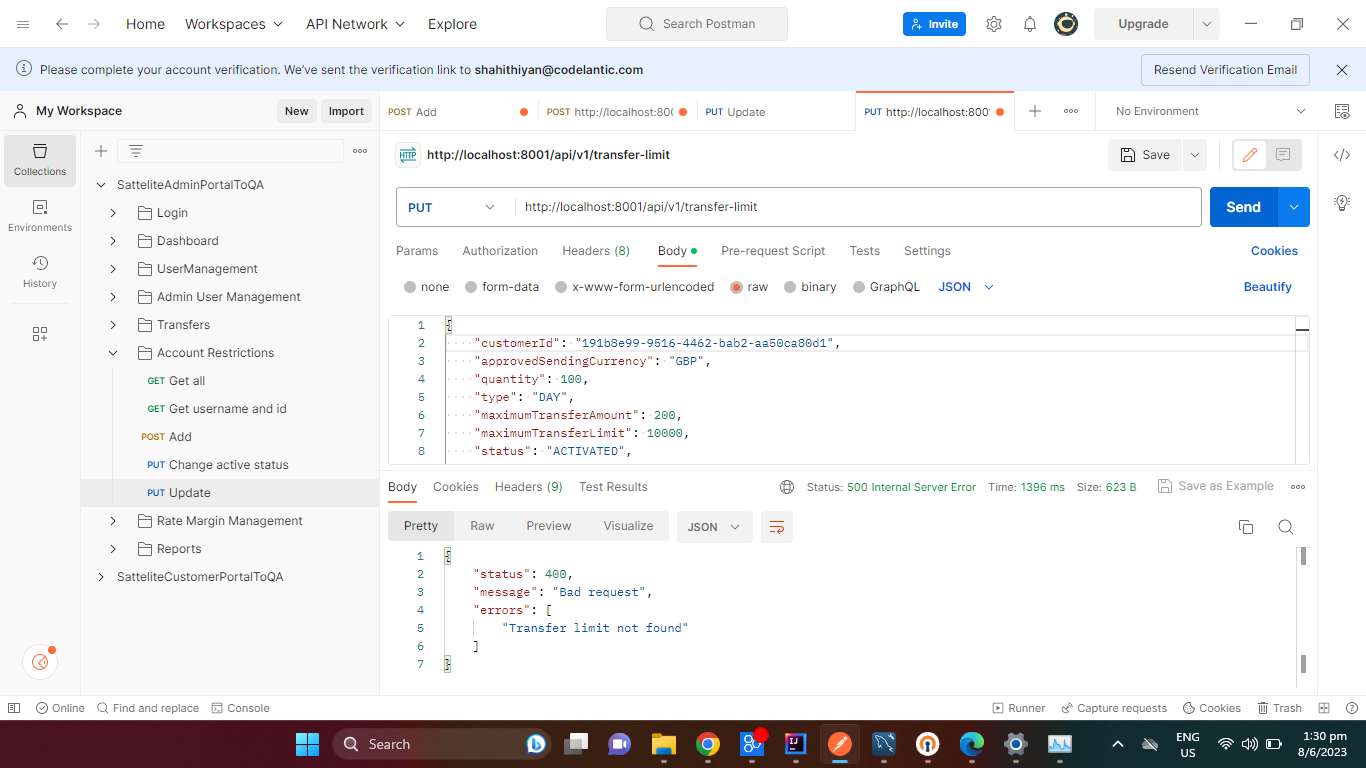Open the lightbulb info panel
Viewport: 1366px width, 768px height.
click(1342, 202)
